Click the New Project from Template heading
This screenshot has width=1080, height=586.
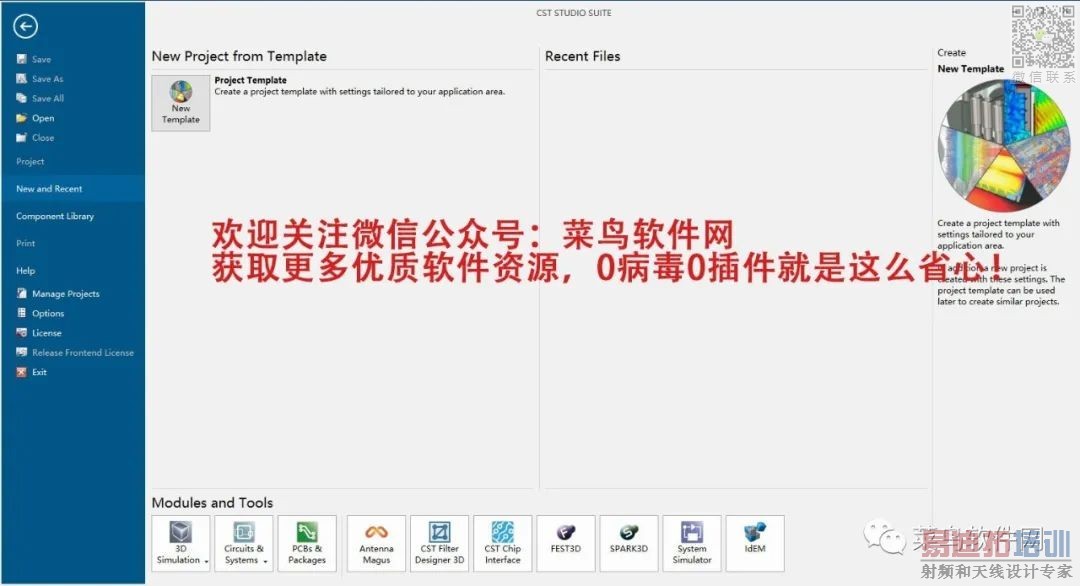(239, 56)
